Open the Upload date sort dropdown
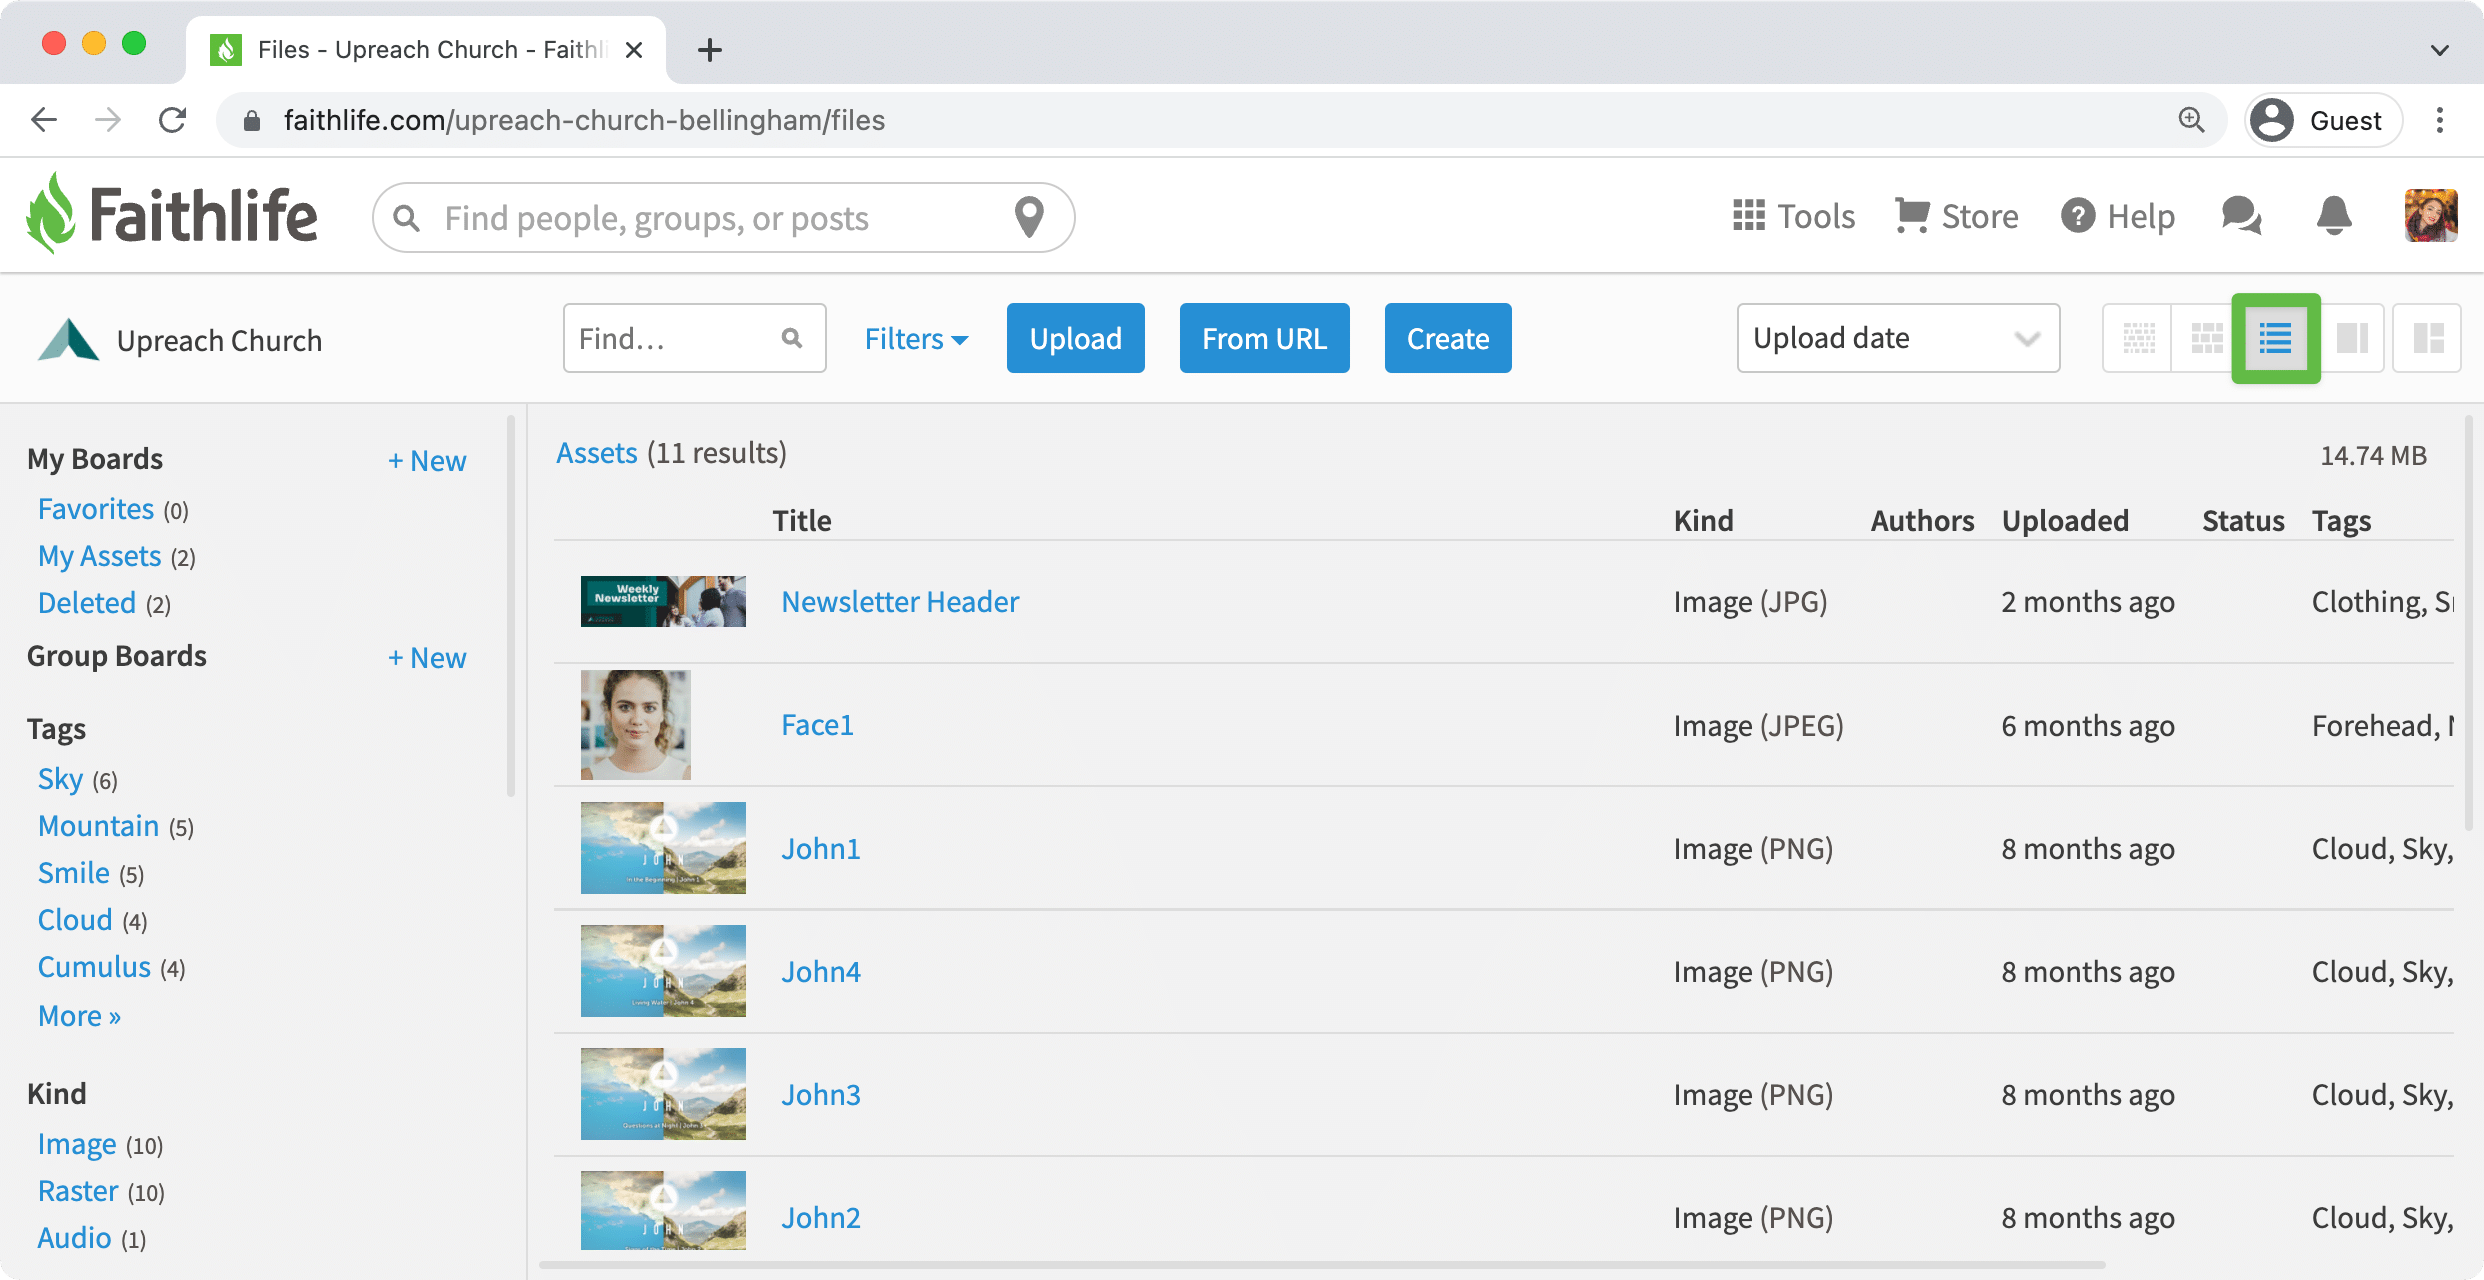Image resolution: width=2484 pixels, height=1280 pixels. click(x=1897, y=338)
